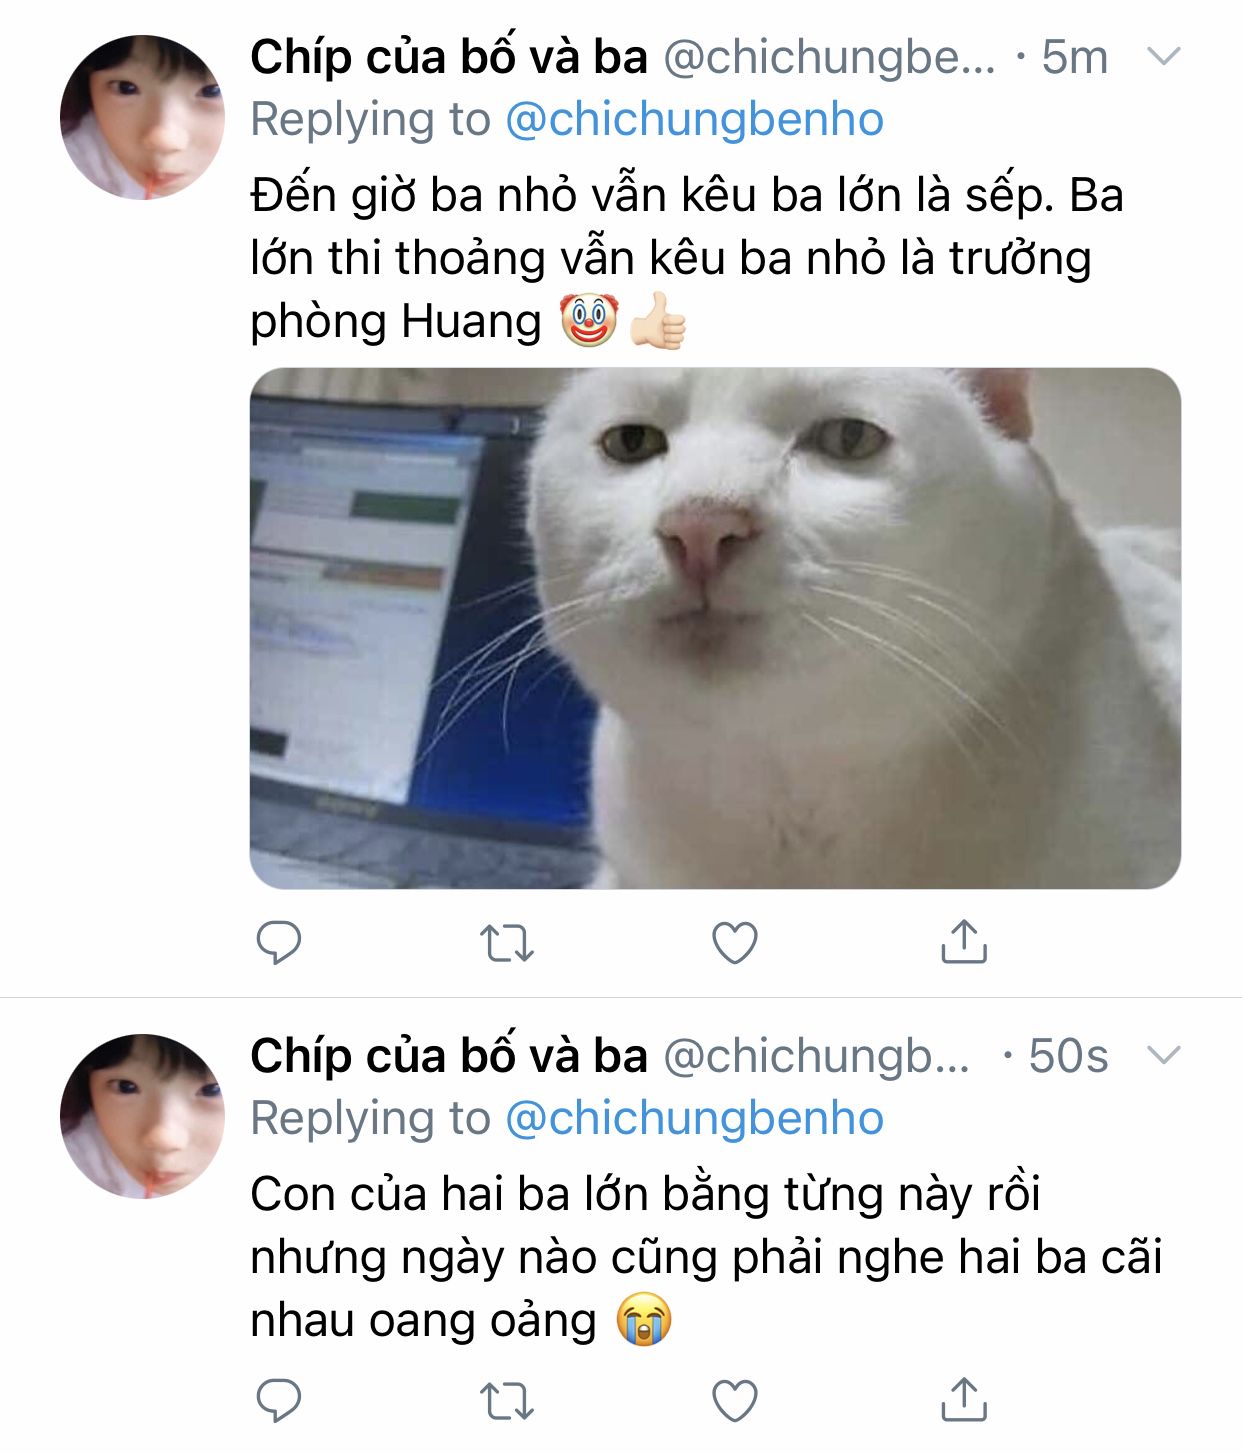Share the second tweet posted 50s ago

[x=964, y=1399]
